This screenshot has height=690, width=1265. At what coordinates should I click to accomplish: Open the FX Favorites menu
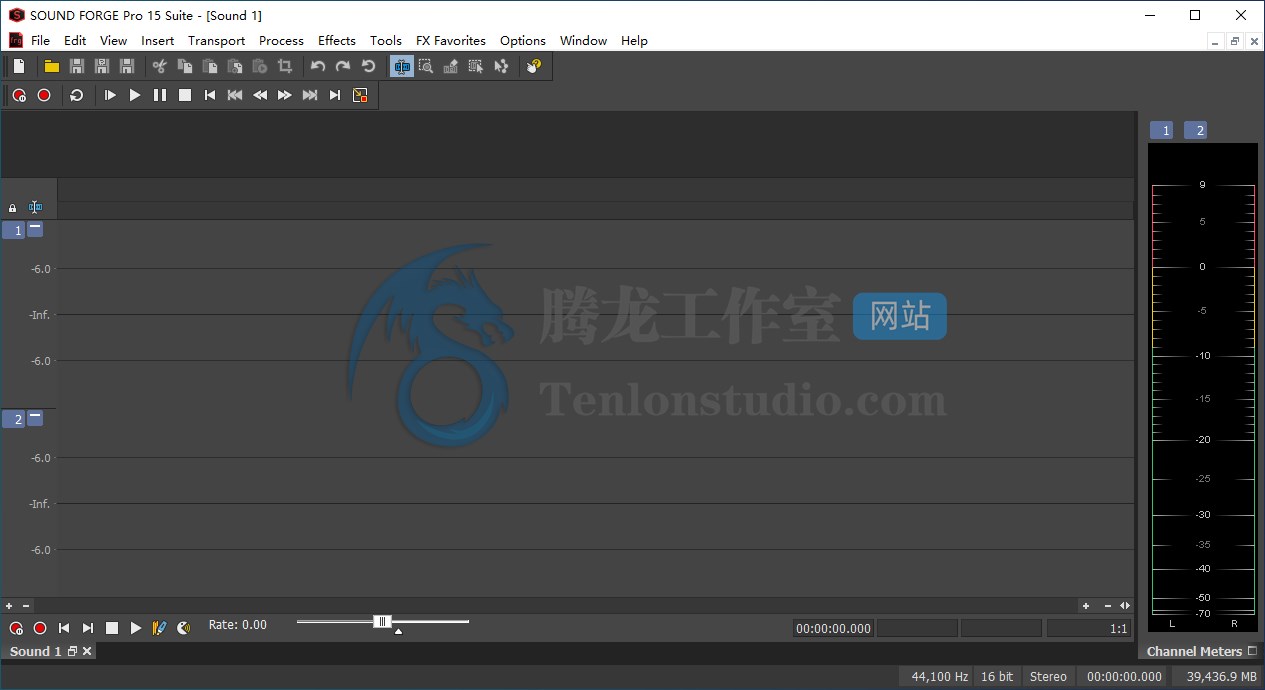coord(451,41)
